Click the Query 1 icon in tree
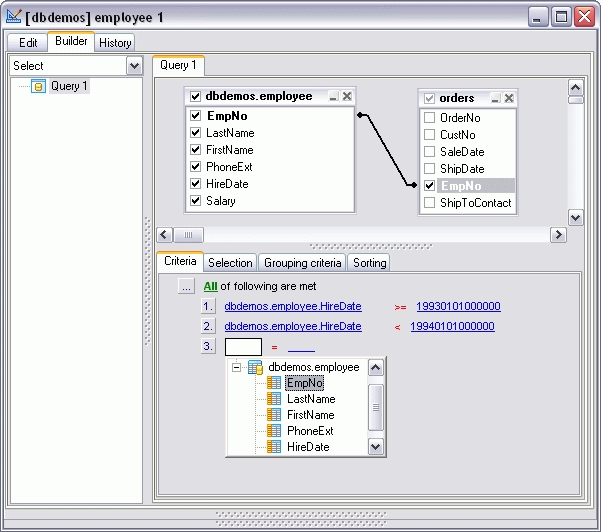This screenshot has height=532, width=601. (x=39, y=87)
